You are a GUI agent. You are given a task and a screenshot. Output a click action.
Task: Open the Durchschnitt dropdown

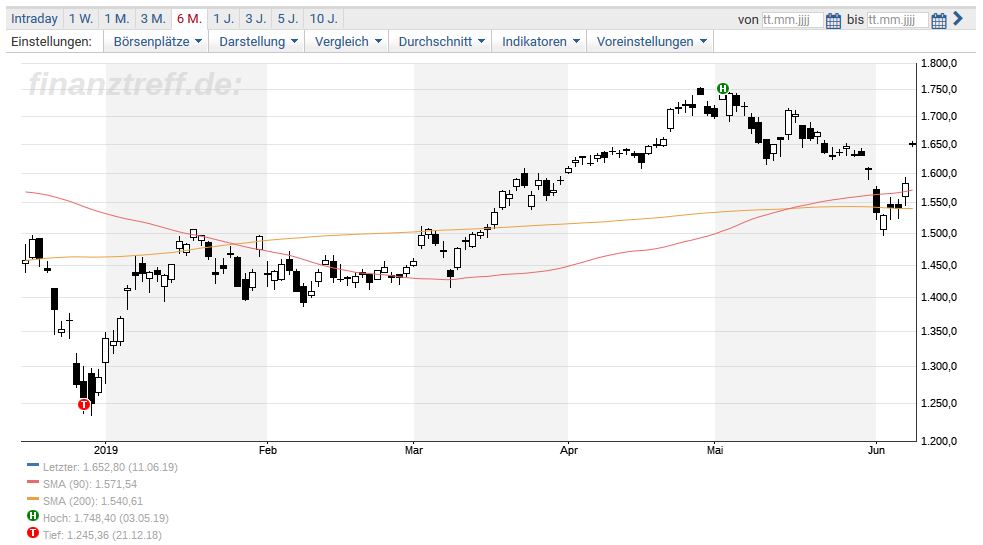click(x=441, y=41)
